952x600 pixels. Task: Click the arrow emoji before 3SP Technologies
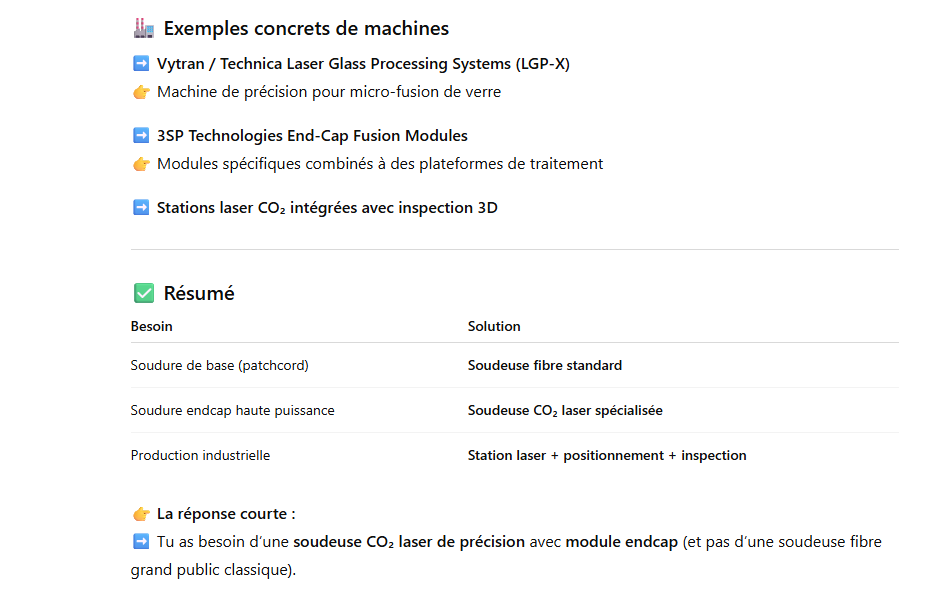[x=141, y=136]
